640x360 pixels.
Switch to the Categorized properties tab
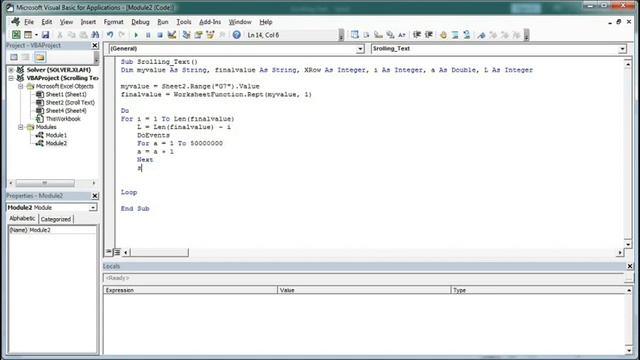coord(56,219)
